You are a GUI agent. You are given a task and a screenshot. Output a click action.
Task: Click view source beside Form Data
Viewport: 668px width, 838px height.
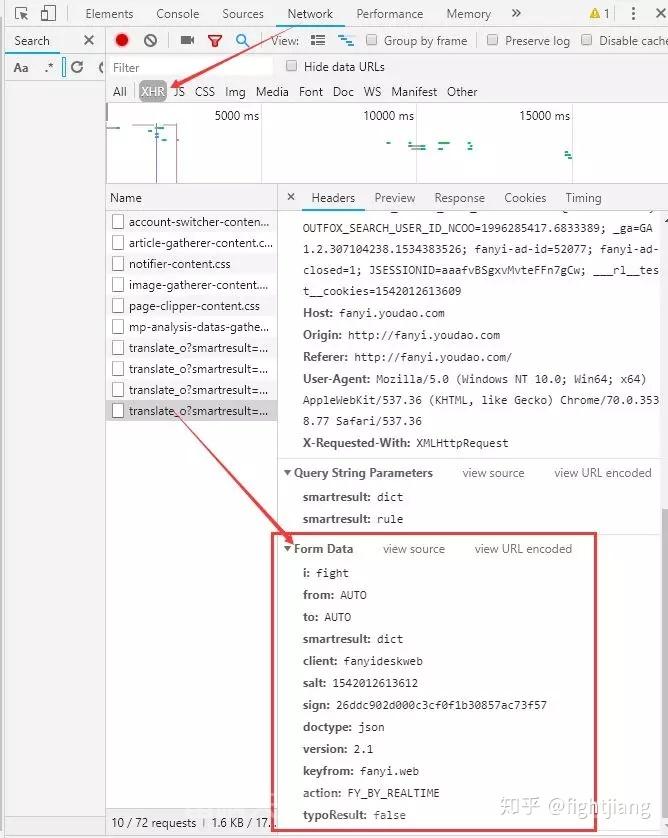[x=414, y=548]
